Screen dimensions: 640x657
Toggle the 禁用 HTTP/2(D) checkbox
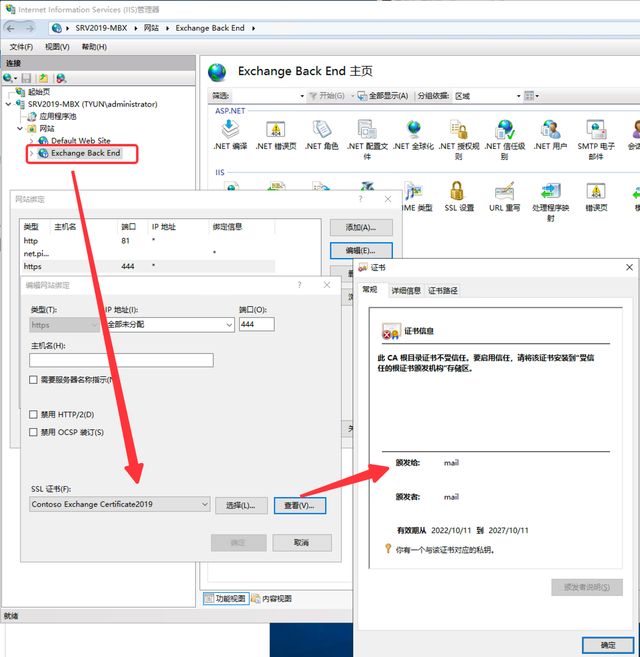tap(33, 414)
